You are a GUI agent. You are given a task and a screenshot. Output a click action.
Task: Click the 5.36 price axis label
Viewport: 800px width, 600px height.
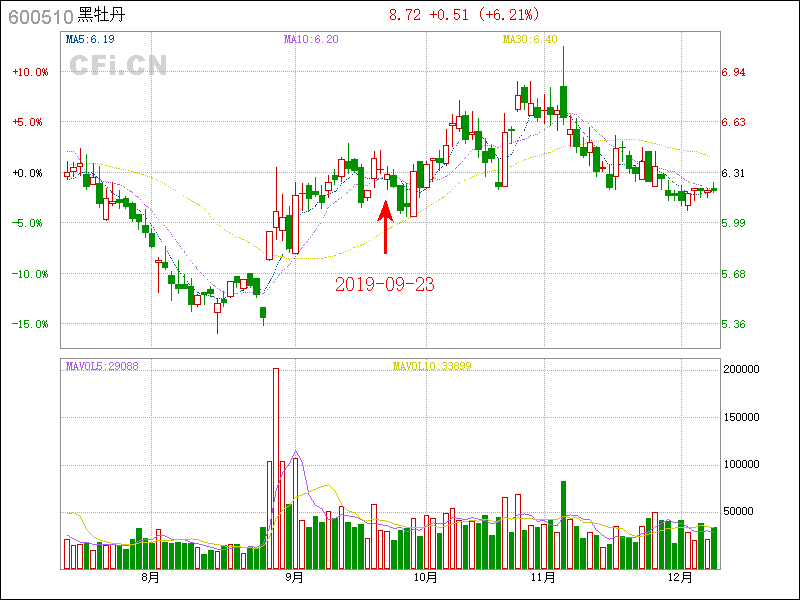[734, 324]
